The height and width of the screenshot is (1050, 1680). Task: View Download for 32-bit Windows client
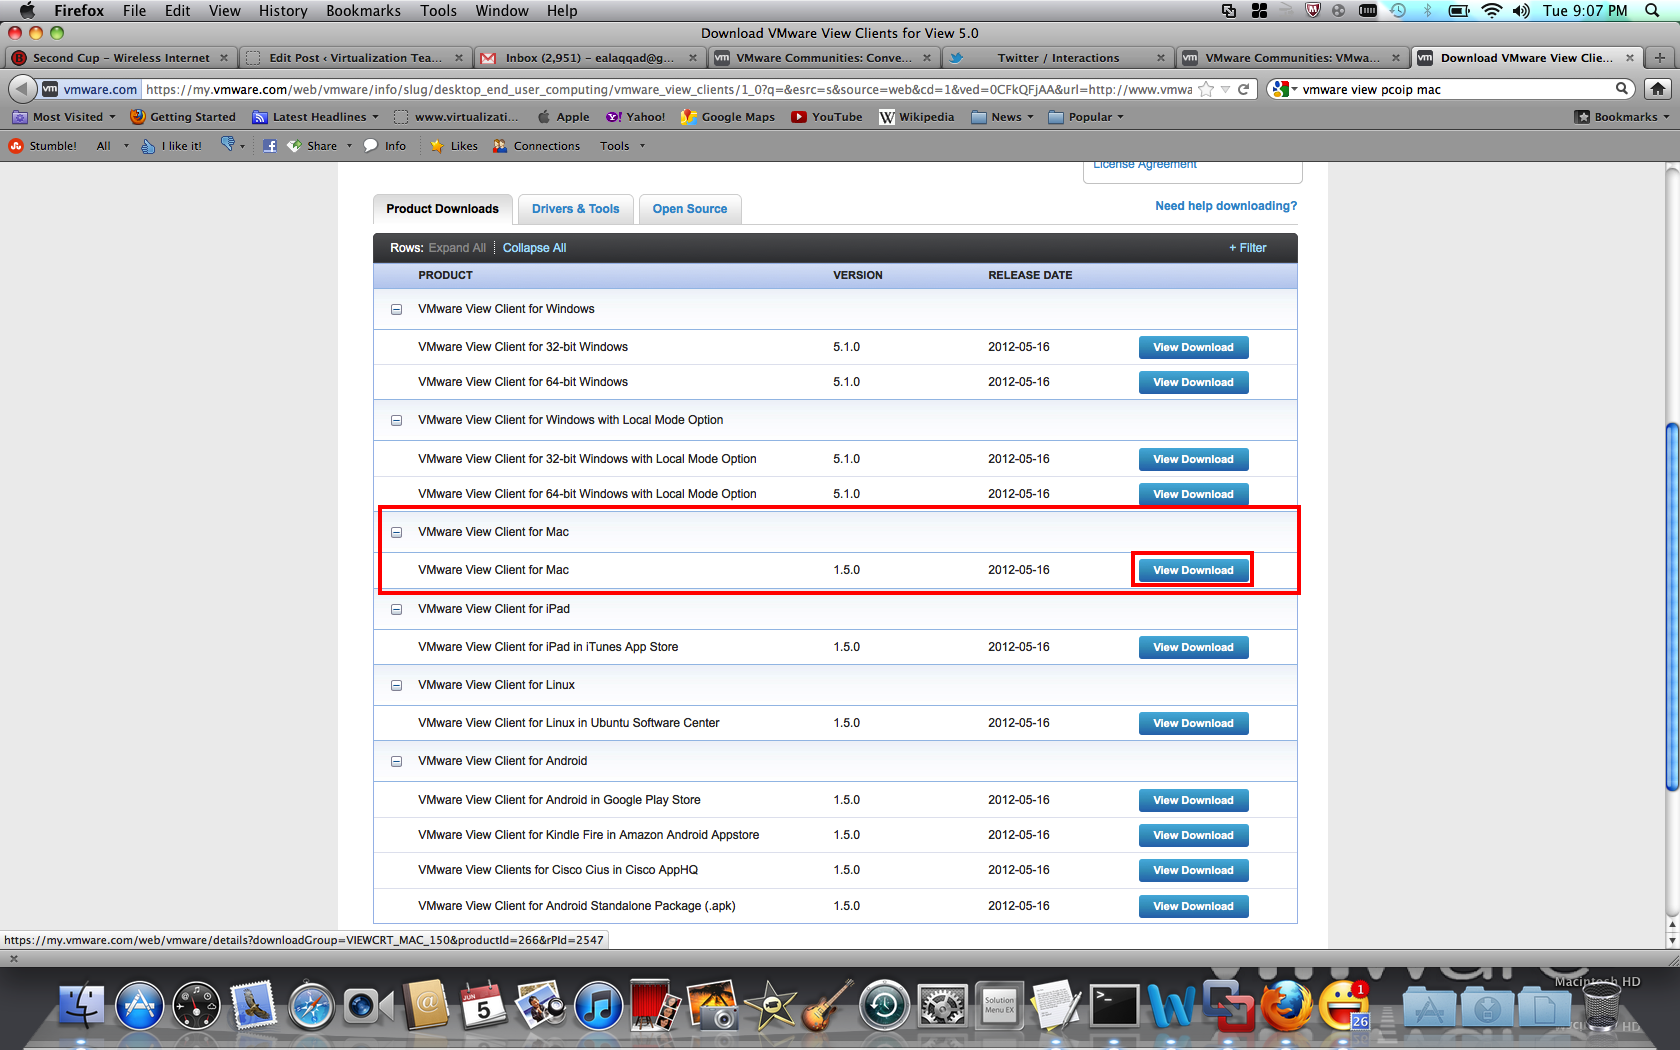click(1193, 347)
